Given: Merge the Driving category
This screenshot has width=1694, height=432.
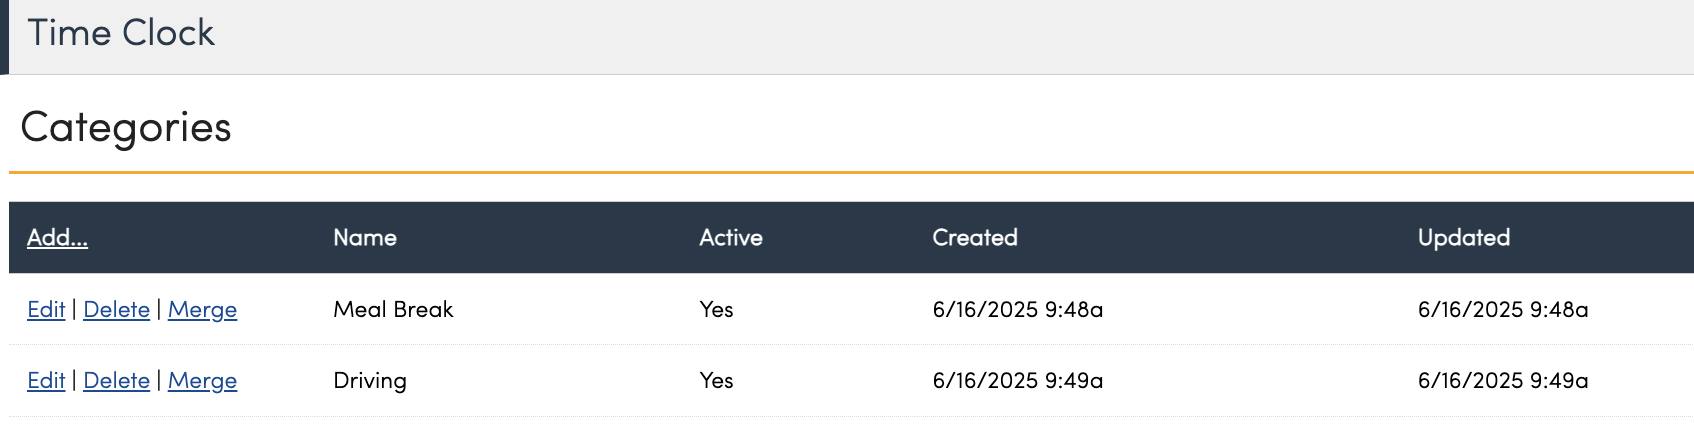Looking at the screenshot, I should click(x=202, y=381).
